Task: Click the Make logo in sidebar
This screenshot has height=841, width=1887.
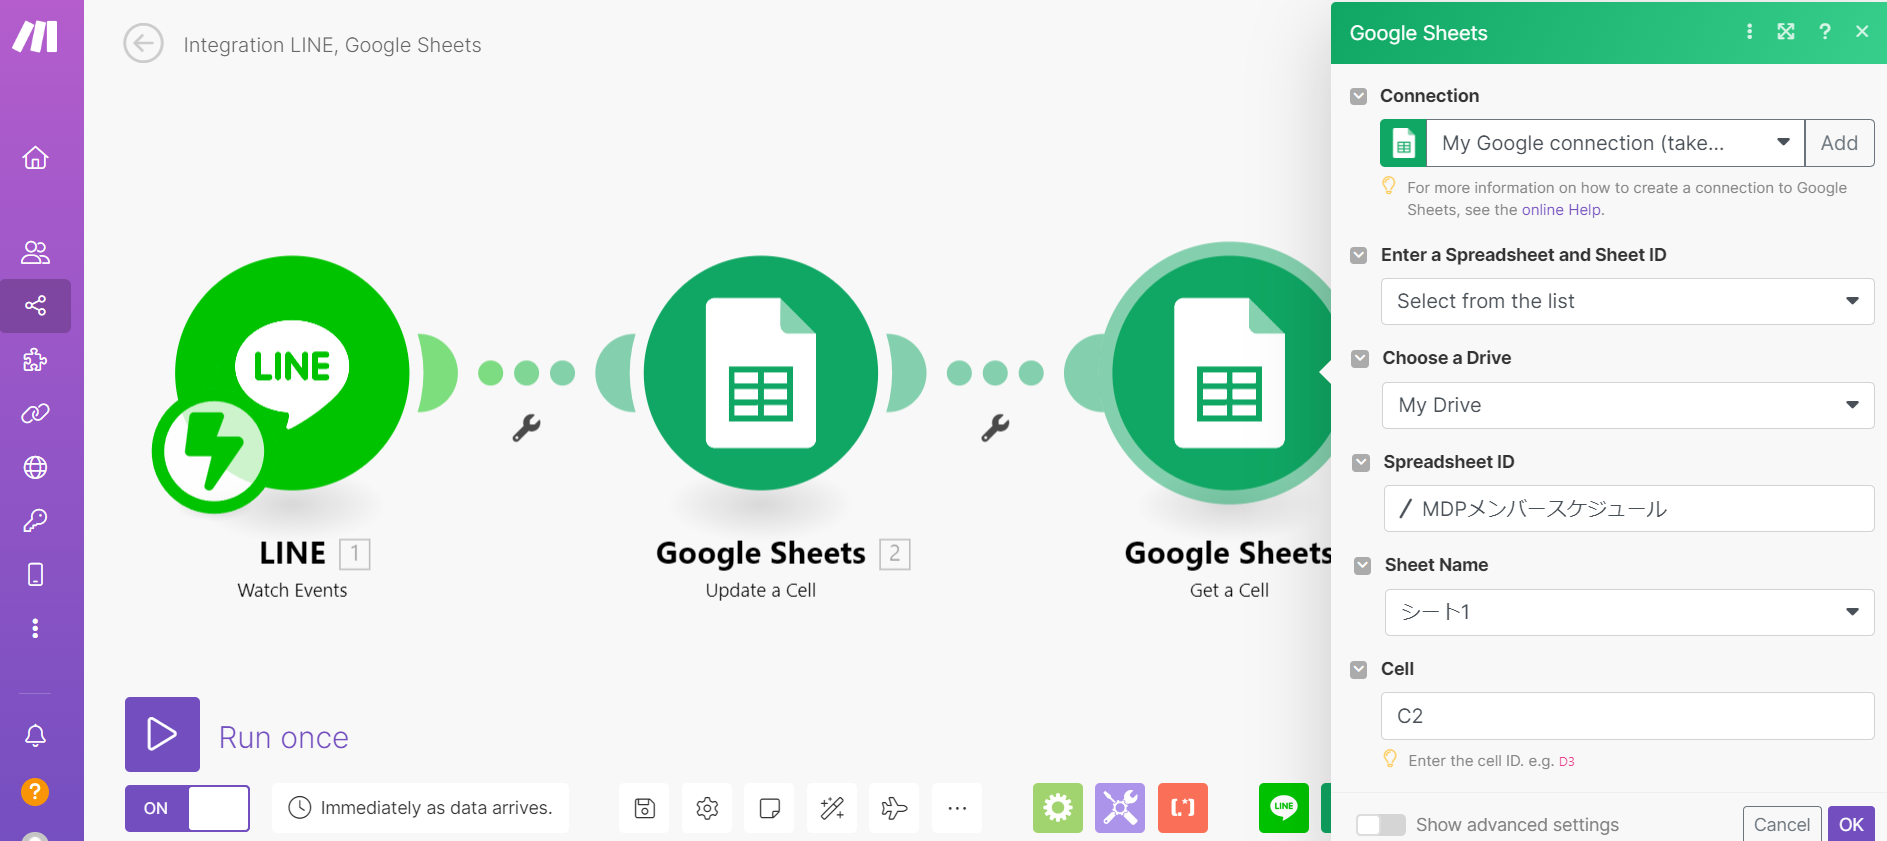Action: coord(35,36)
